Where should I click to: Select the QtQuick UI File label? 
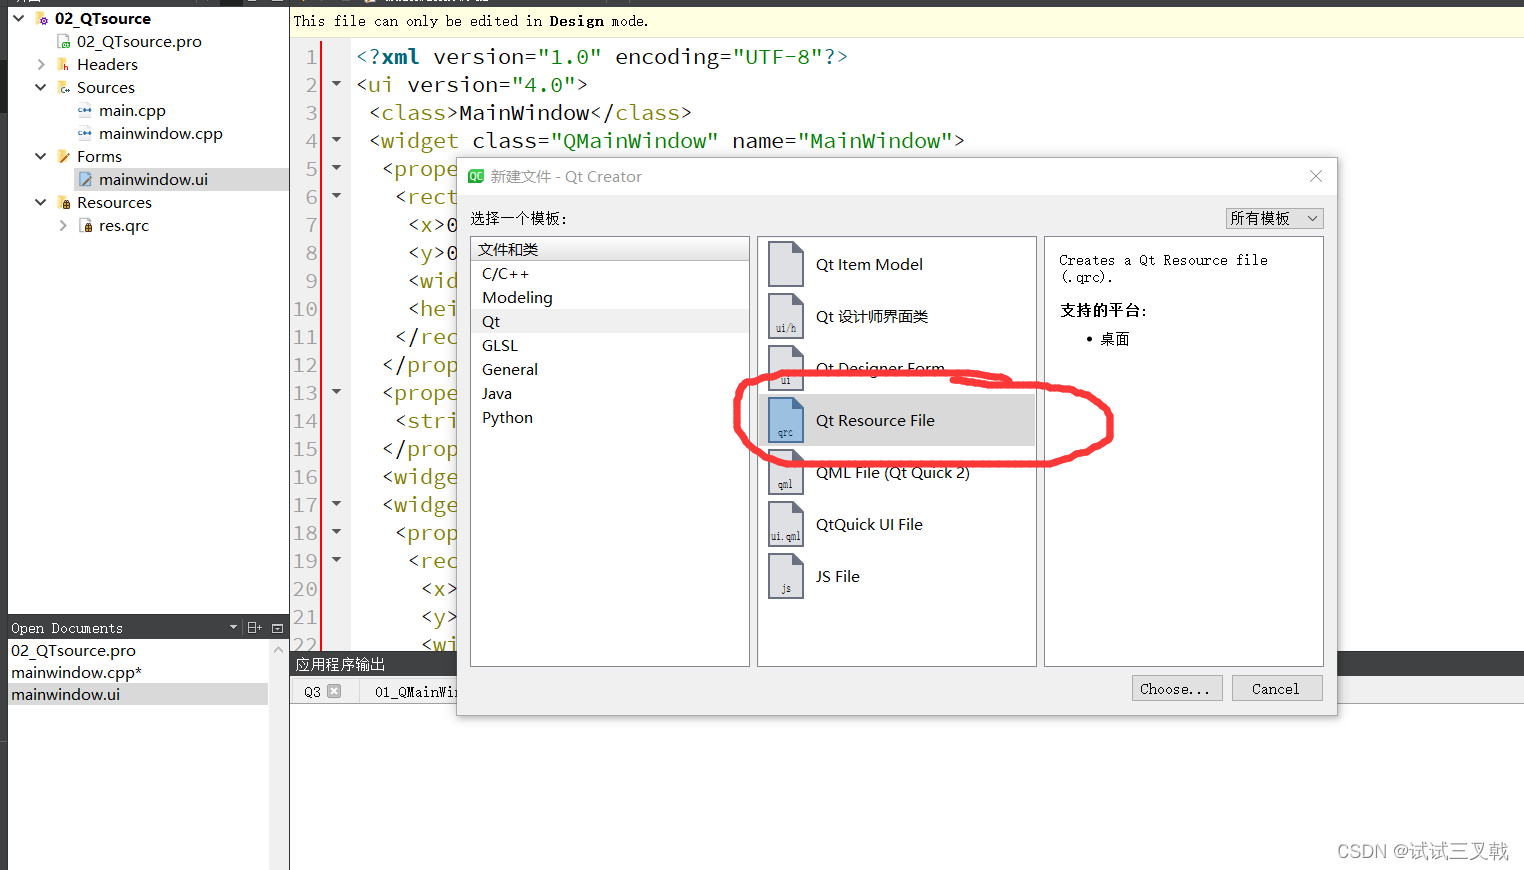click(x=869, y=524)
